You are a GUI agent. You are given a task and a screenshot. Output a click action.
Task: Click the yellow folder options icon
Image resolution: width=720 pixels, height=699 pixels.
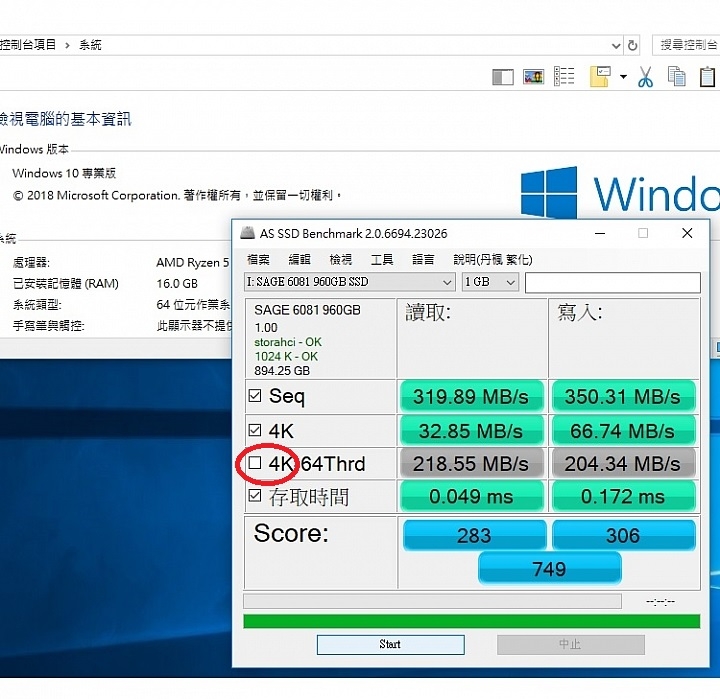click(600, 77)
